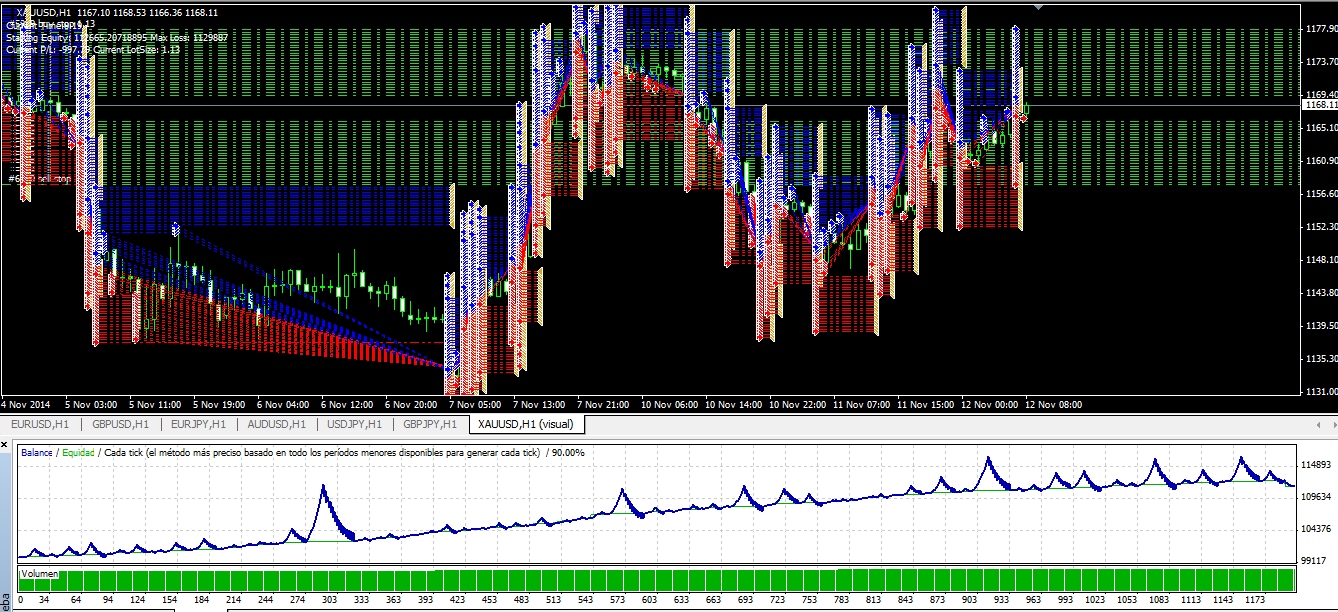
Task: Click price scale value 1160.90
Action: point(1321,160)
